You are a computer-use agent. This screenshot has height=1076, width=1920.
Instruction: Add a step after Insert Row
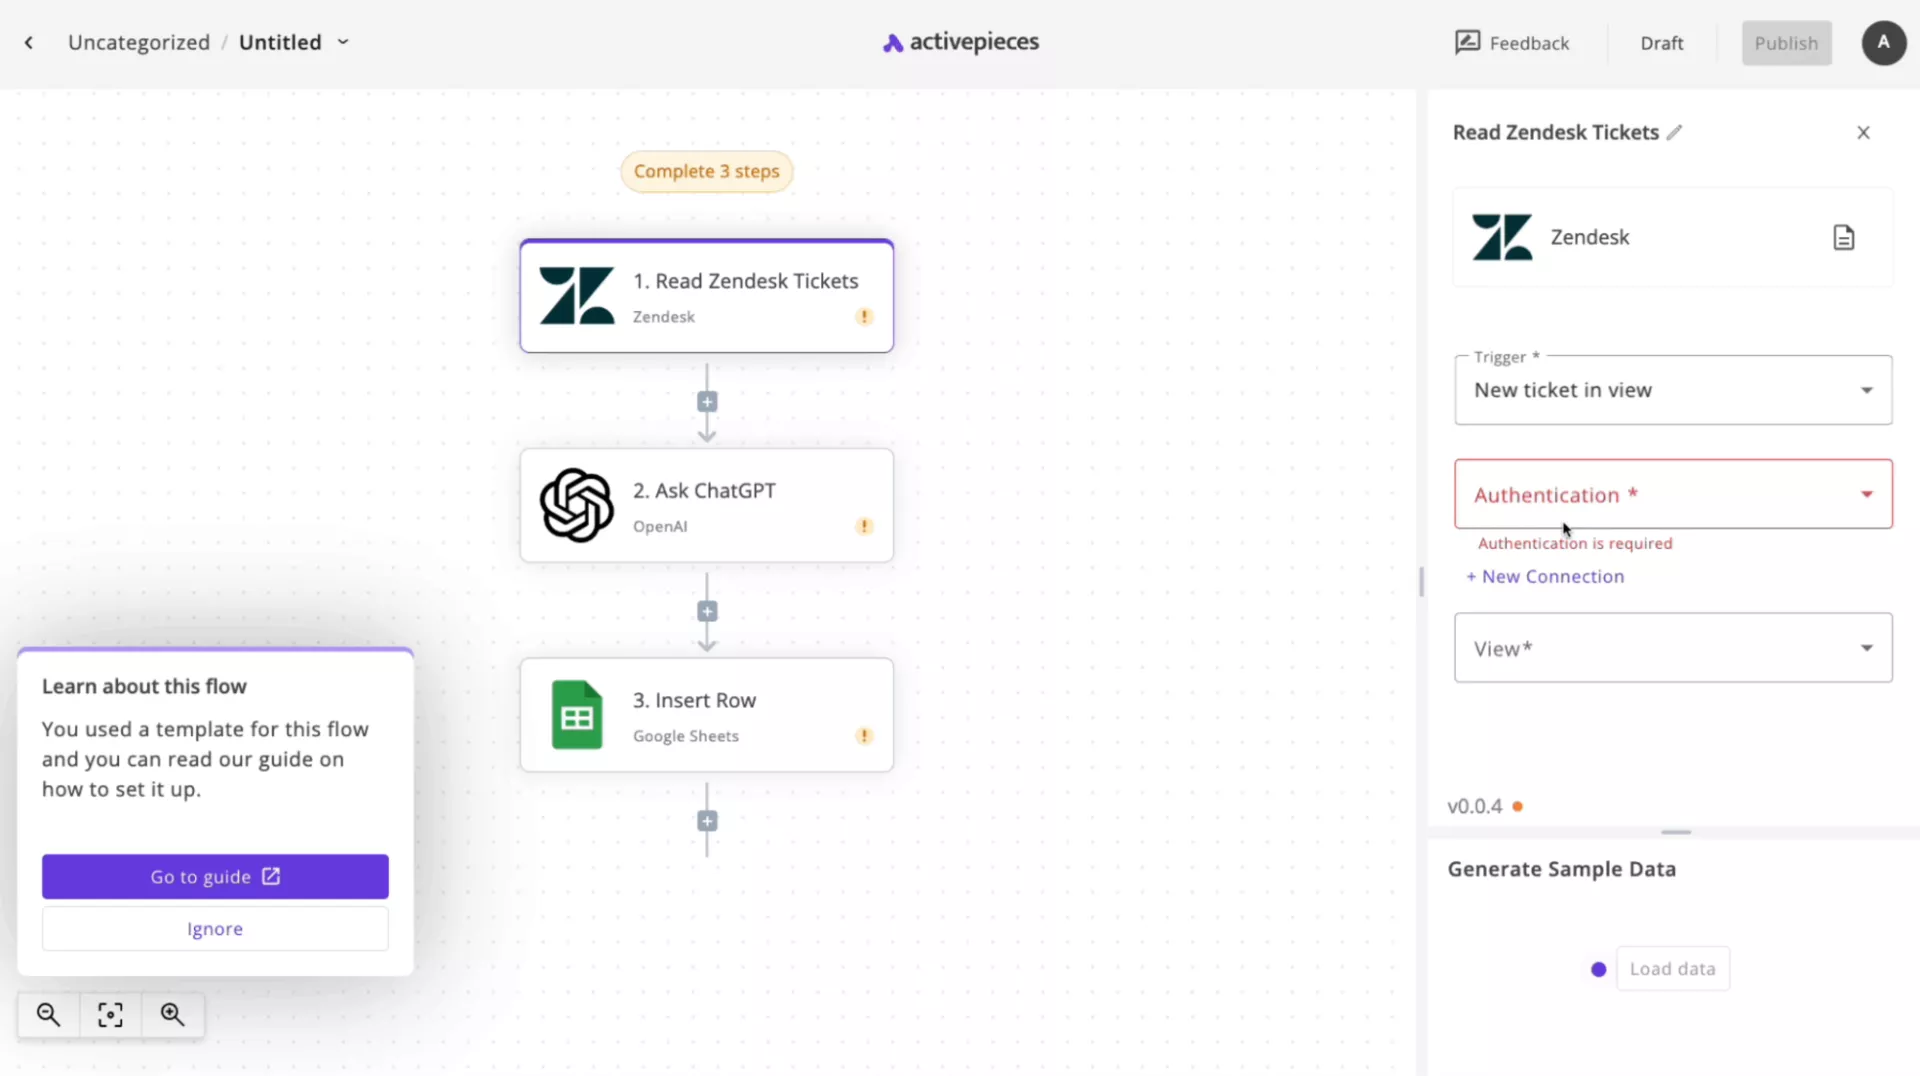click(707, 821)
